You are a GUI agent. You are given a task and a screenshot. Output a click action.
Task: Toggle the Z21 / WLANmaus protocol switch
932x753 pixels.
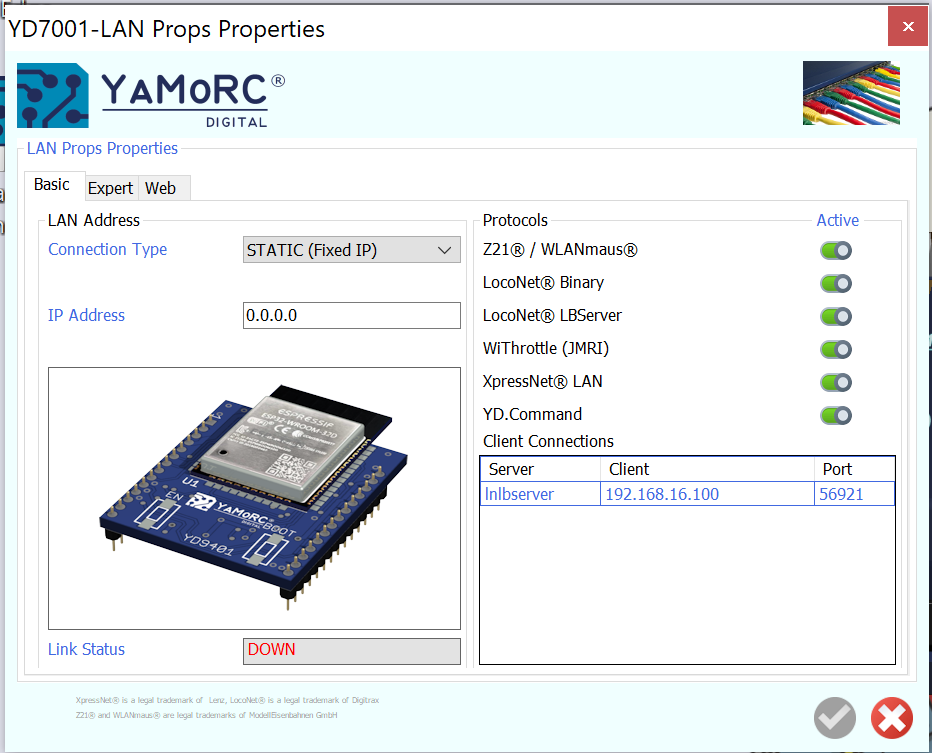click(x=836, y=251)
